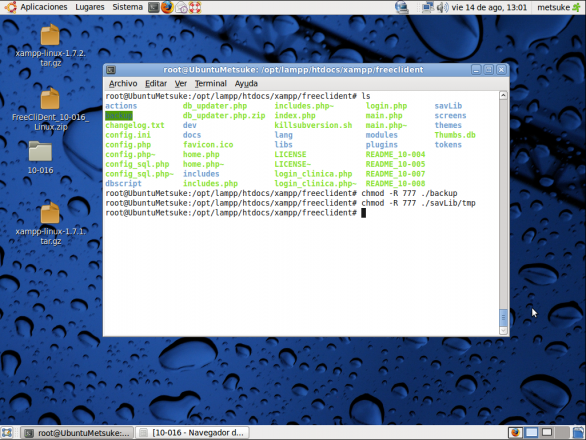Switch to the 10-016 Navegador taskbar window
Viewport: 586px width, 440px height.
[x=192, y=433]
